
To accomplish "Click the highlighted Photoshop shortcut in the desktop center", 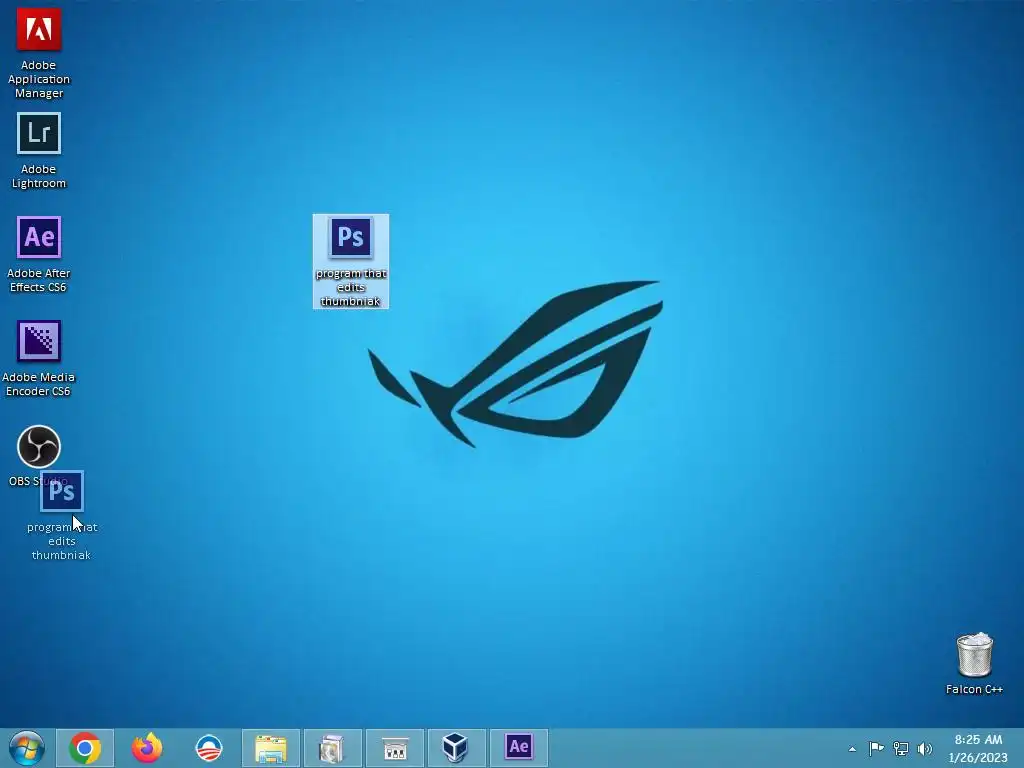I will (x=351, y=261).
